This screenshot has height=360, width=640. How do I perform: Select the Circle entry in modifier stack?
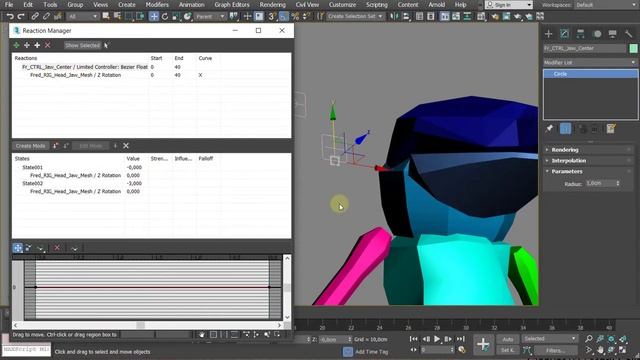click(591, 74)
